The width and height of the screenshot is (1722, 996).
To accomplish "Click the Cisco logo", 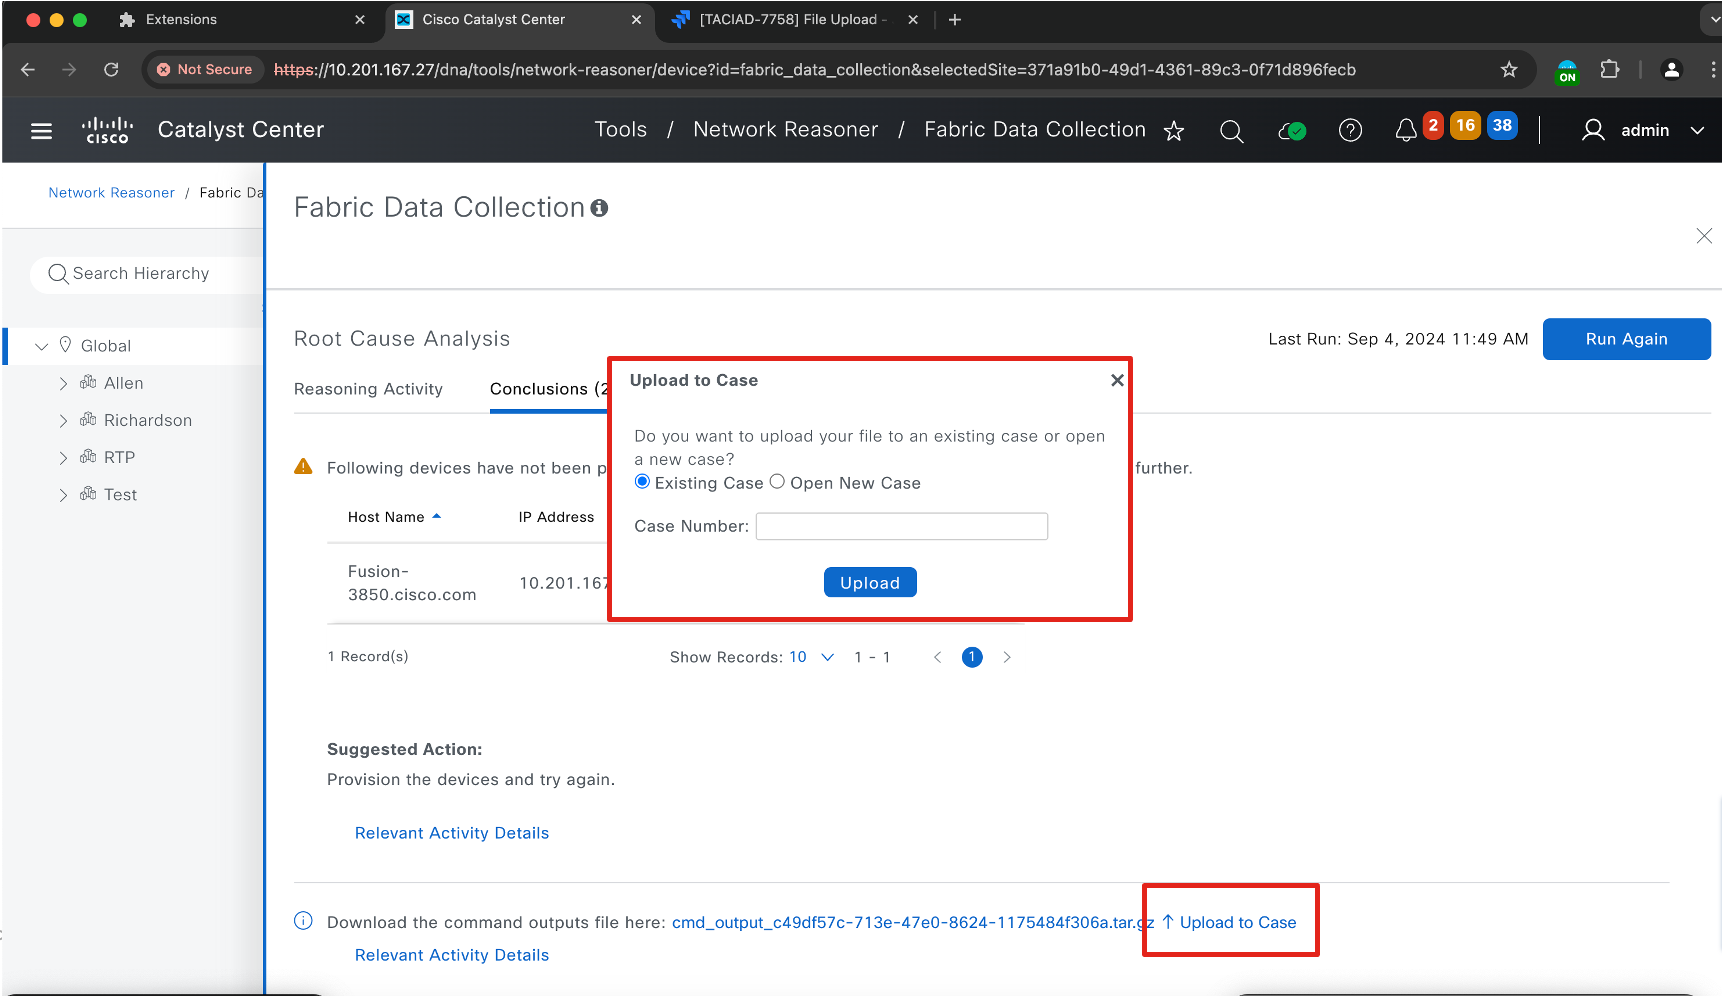I will pyautogui.click(x=107, y=130).
